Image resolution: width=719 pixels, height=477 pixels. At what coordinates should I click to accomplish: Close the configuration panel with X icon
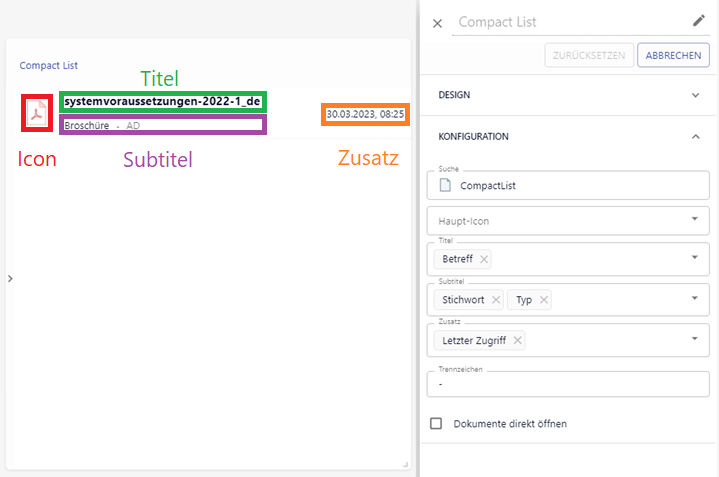click(x=437, y=23)
